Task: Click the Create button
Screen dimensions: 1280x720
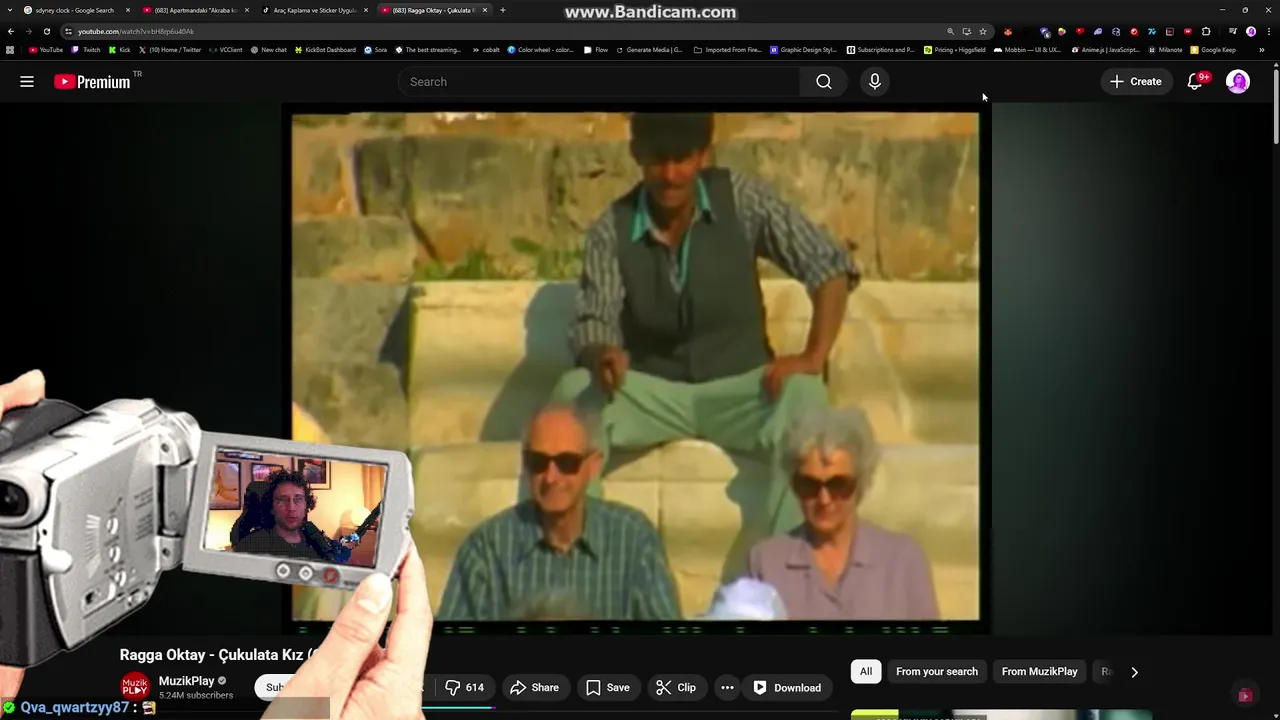Action: point(1135,82)
